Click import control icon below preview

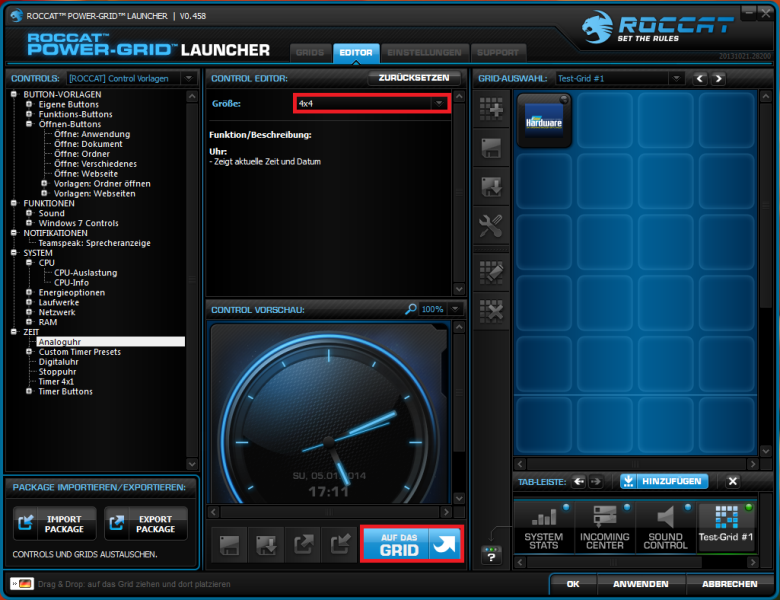coord(340,545)
